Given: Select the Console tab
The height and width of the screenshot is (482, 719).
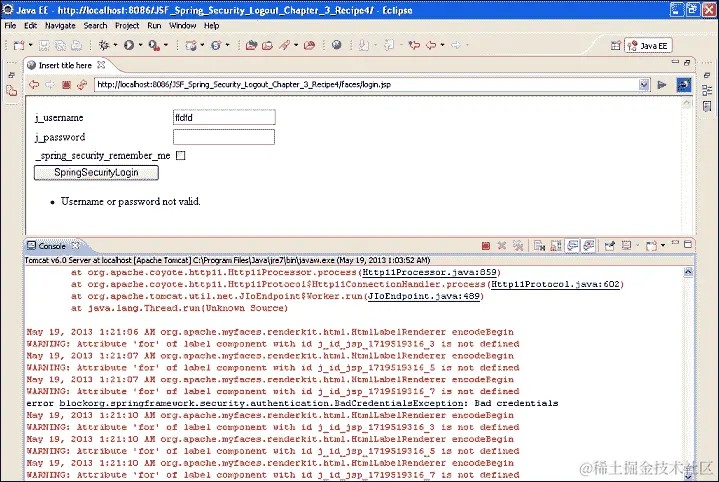Looking at the screenshot, I should (52, 246).
